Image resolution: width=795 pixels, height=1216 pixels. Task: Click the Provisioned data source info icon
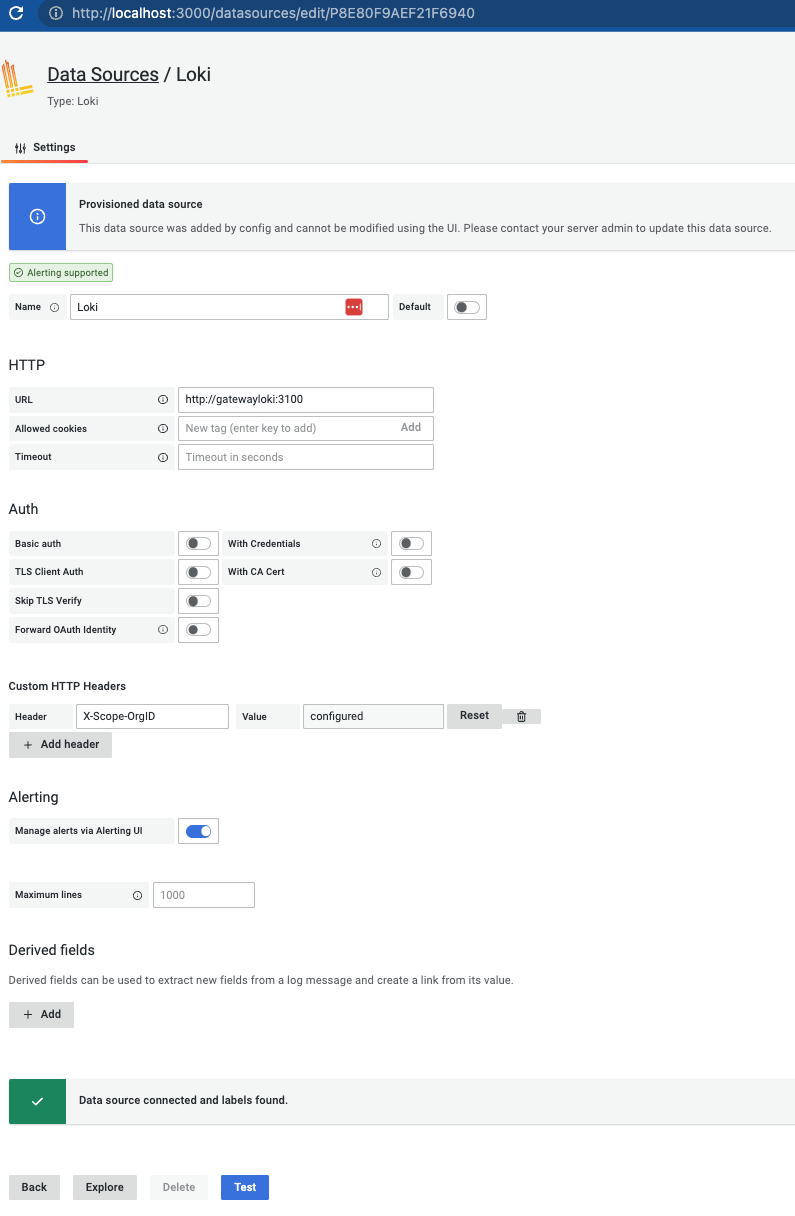[x=37, y=216]
